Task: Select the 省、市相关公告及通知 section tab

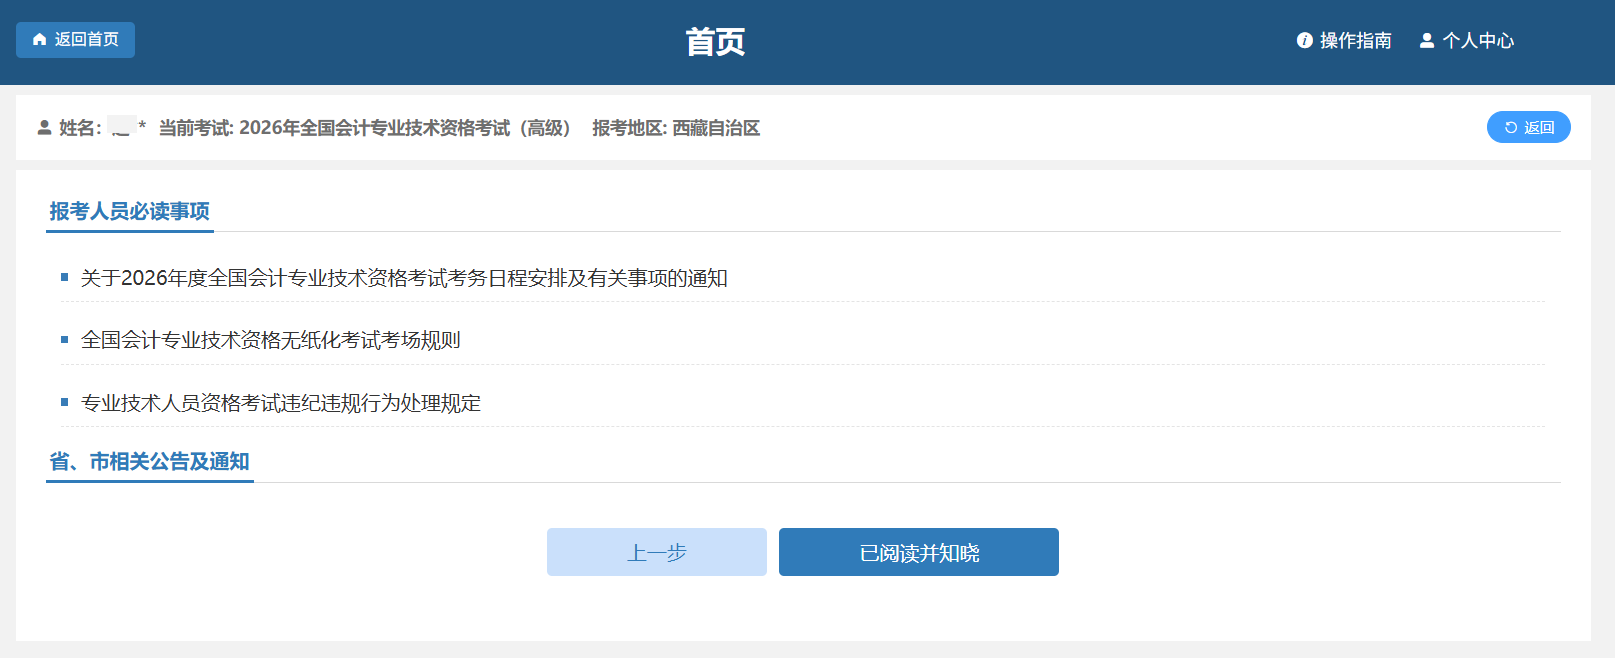Action: [x=149, y=461]
